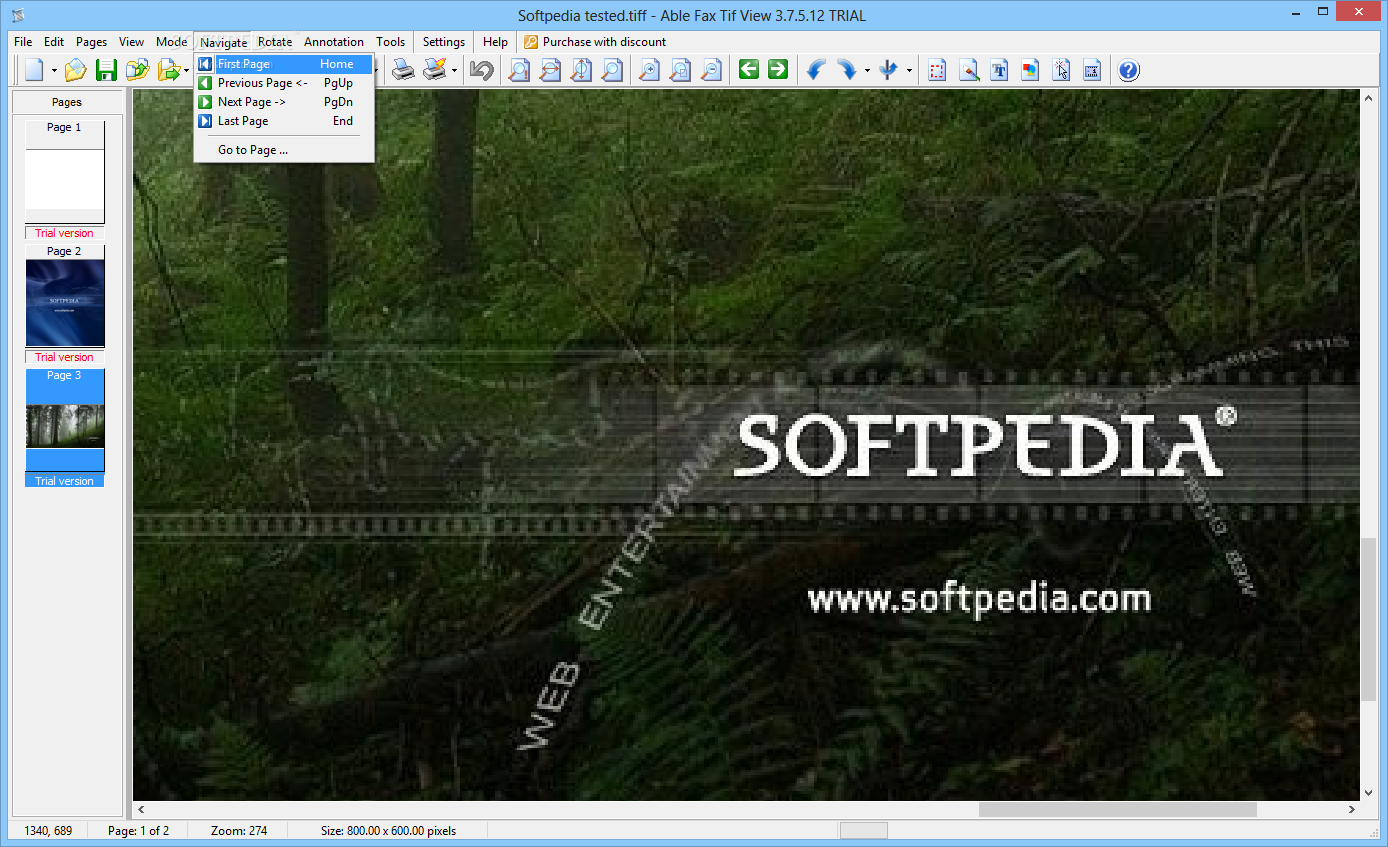Click the first magnifier page zoom icon

(x=519, y=70)
